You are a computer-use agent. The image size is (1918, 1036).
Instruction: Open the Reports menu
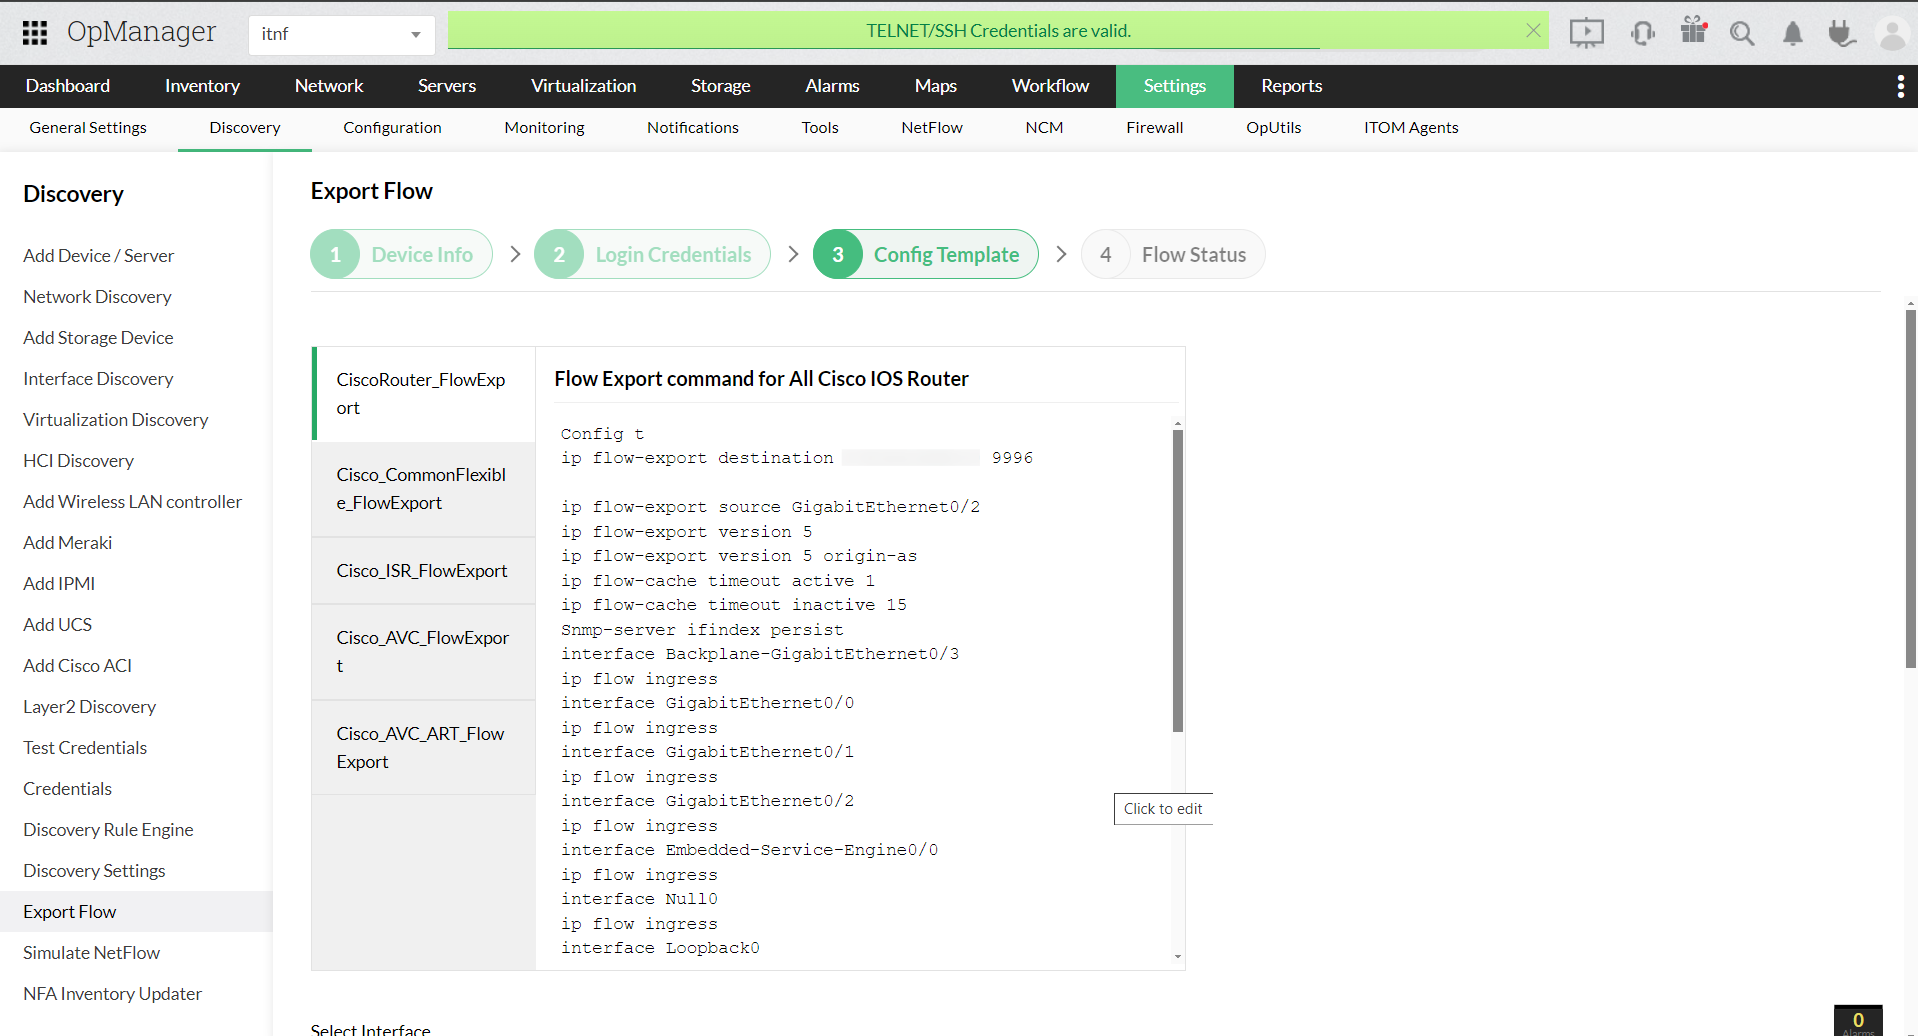tap(1291, 86)
